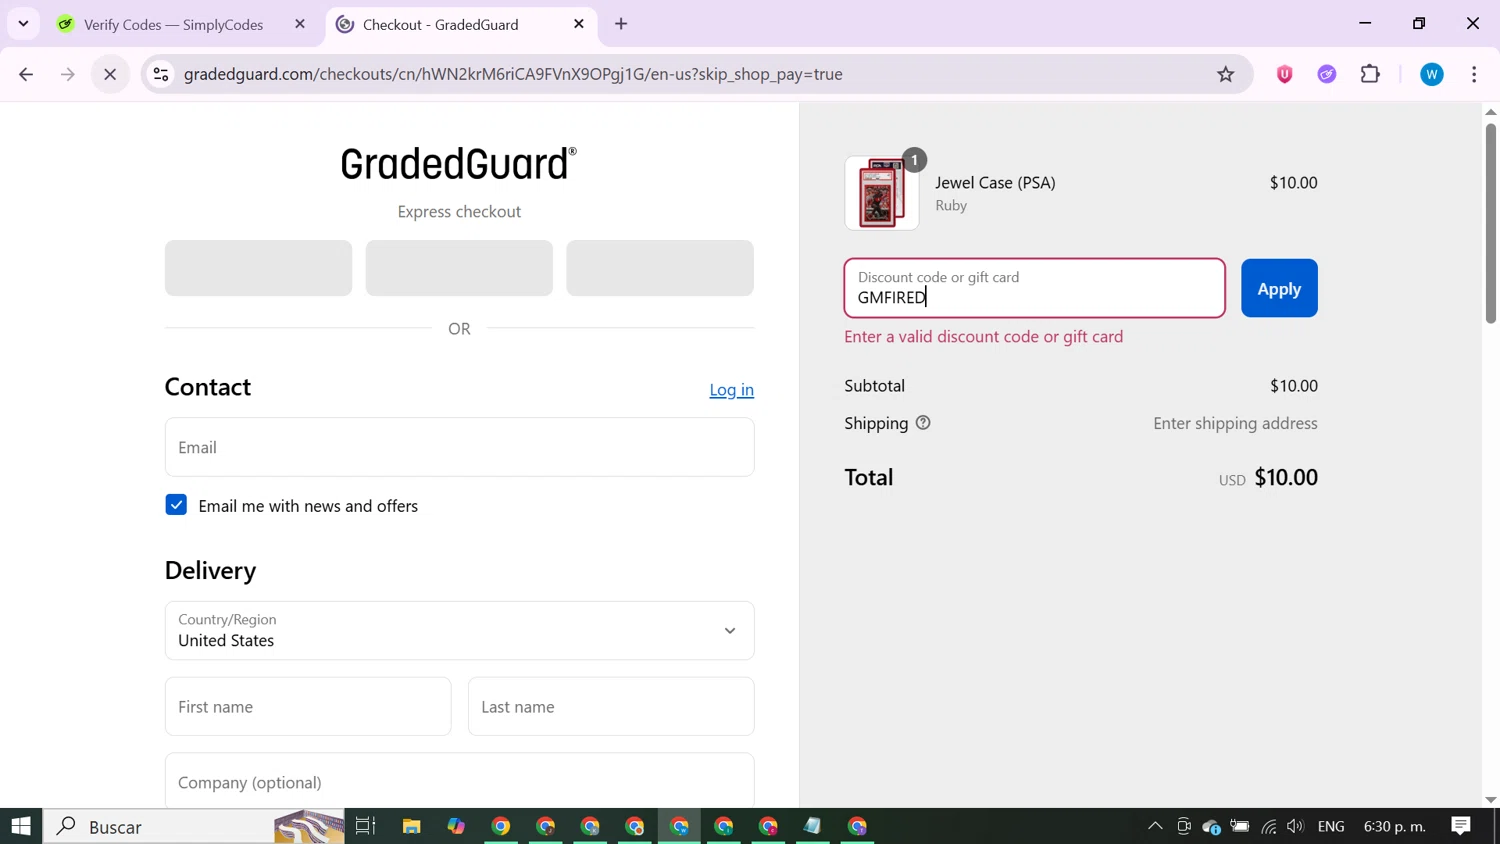Image resolution: width=1500 pixels, height=844 pixels.
Task: Open the notification center icon
Action: 1461,826
